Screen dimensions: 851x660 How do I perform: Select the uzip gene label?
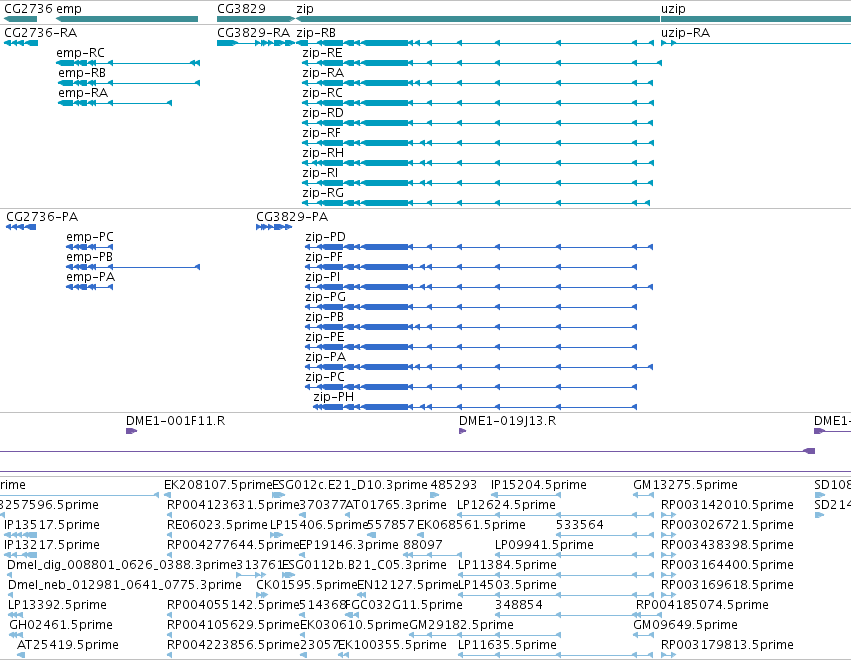click(x=673, y=9)
